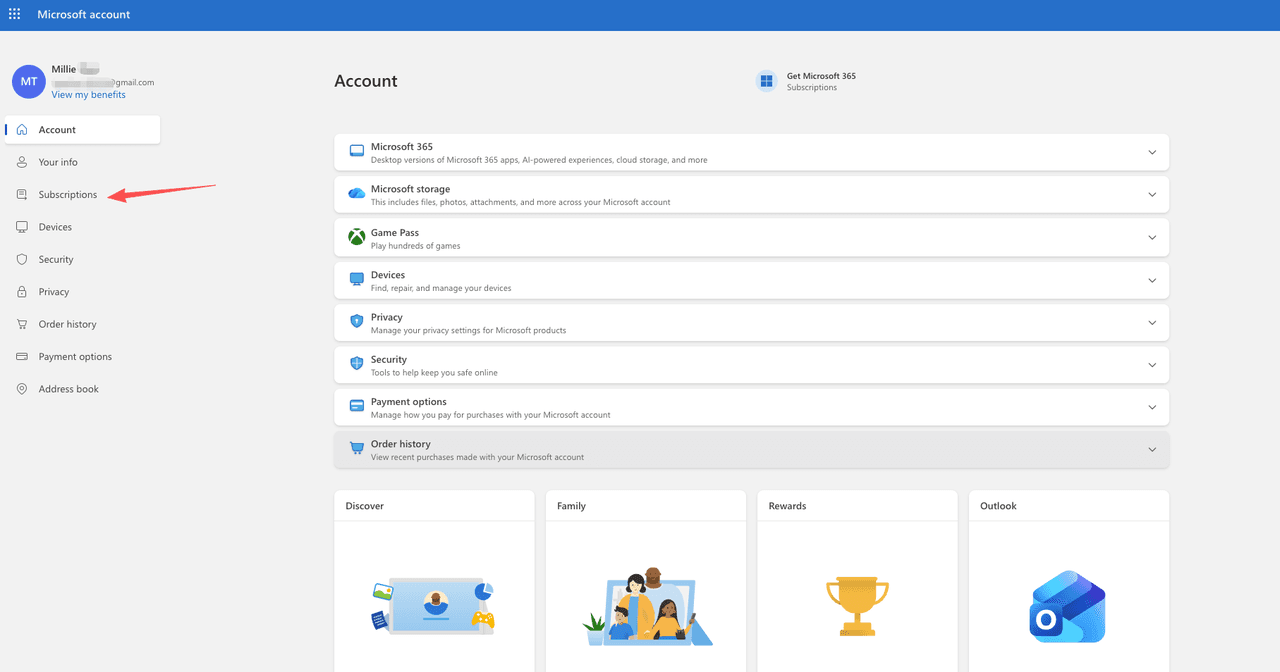Click the MT profile avatar
1280x672 pixels.
pyautogui.click(x=29, y=82)
